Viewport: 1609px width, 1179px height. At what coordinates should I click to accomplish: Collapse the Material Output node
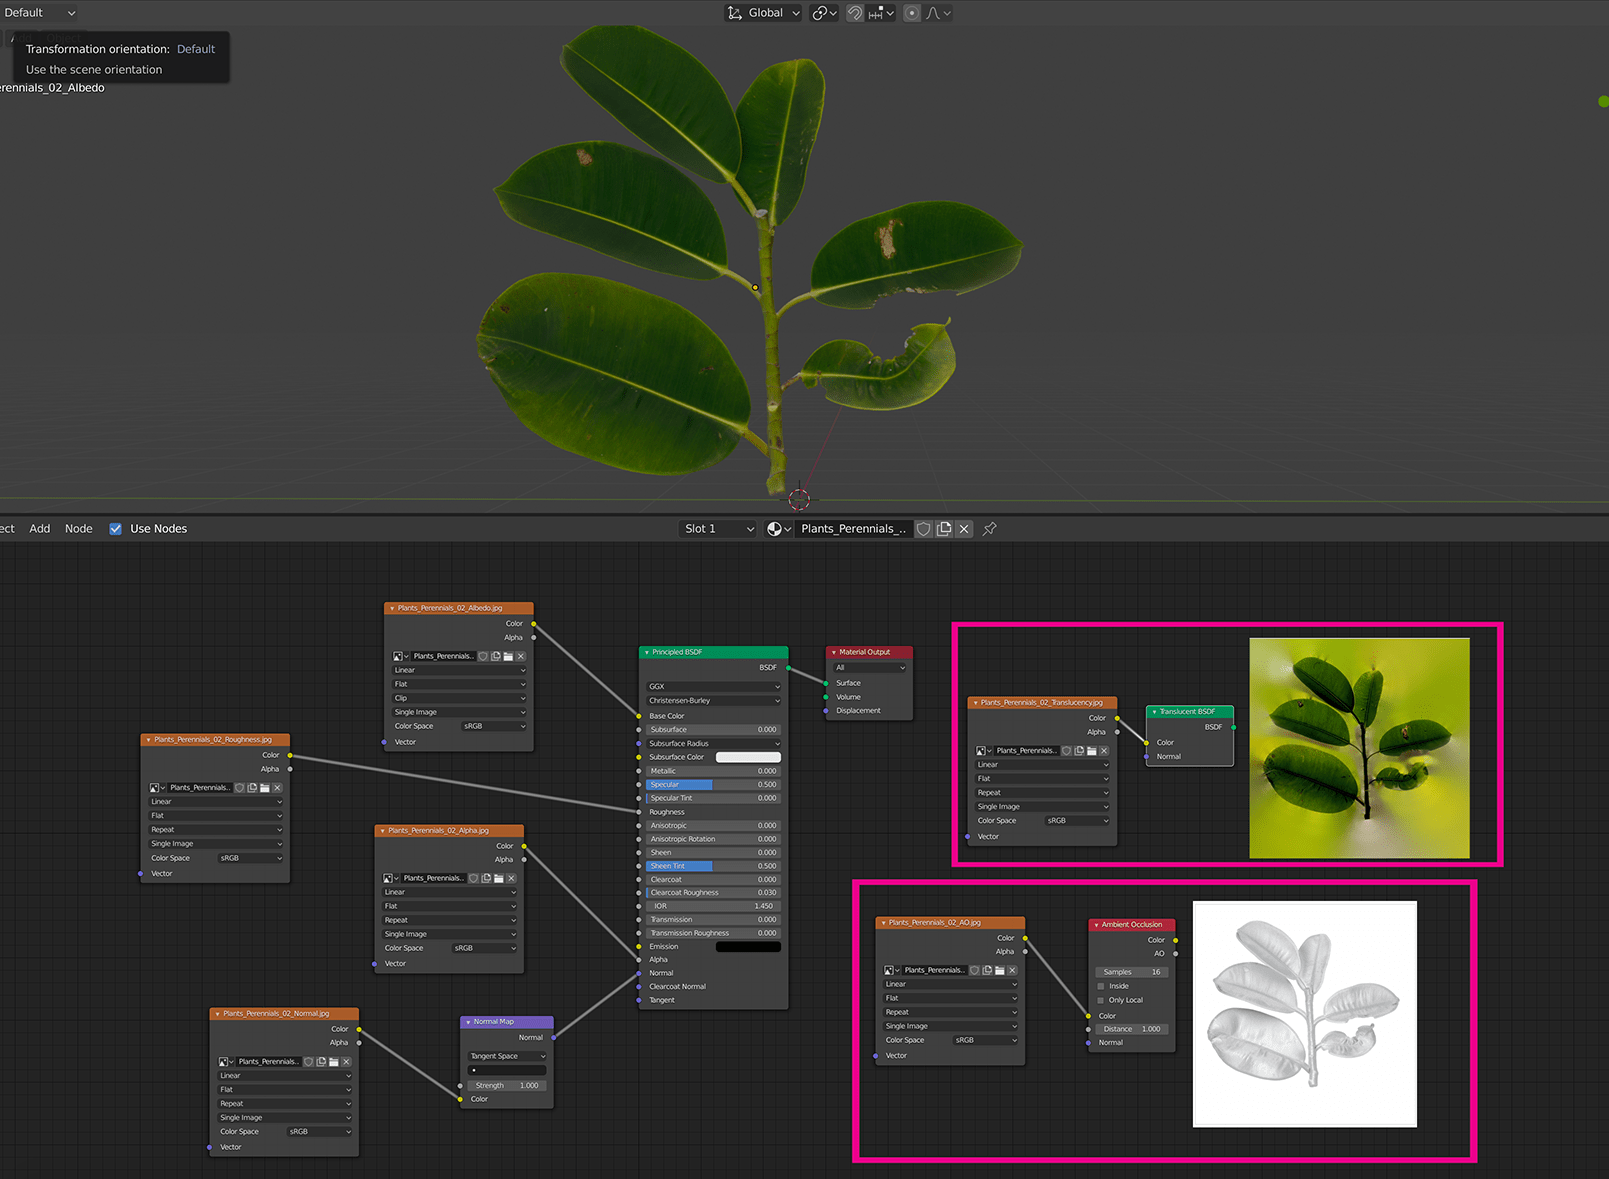pyautogui.click(x=833, y=652)
